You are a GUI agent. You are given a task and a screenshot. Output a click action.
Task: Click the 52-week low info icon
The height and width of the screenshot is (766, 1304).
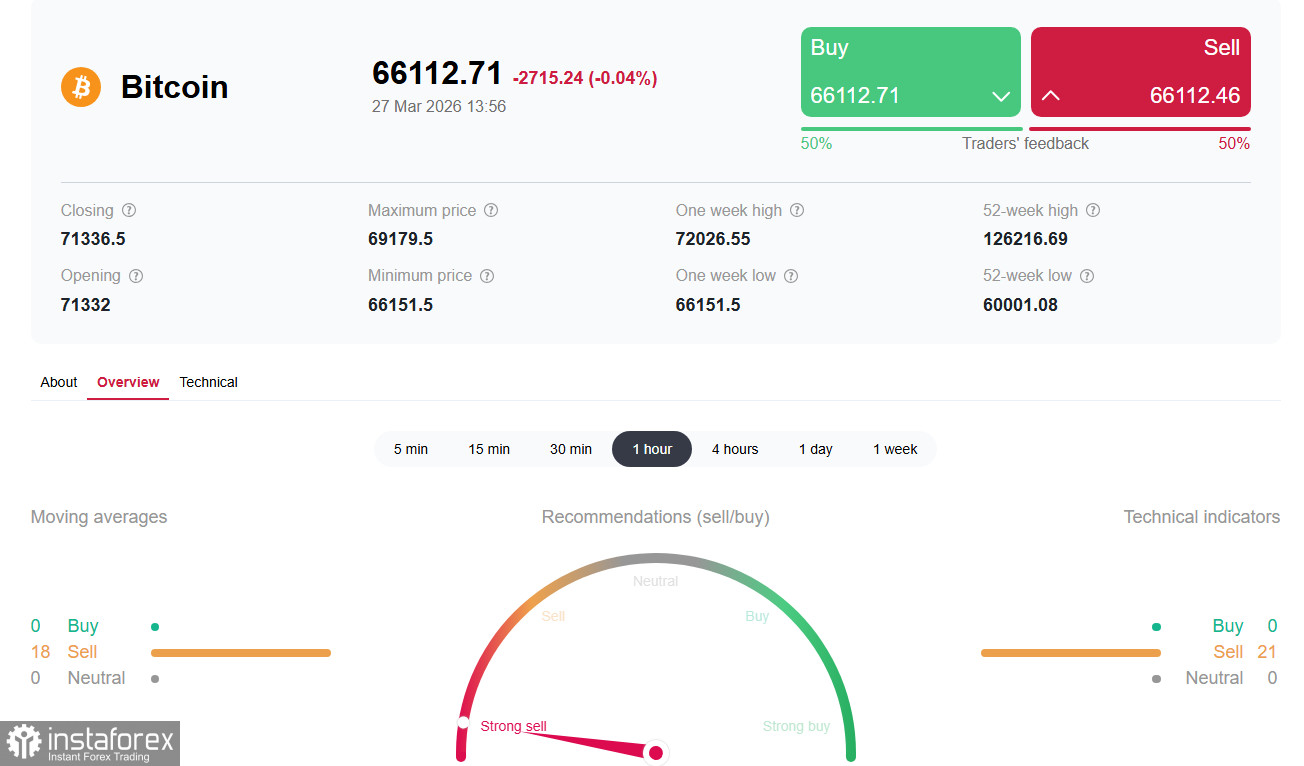(x=1087, y=275)
